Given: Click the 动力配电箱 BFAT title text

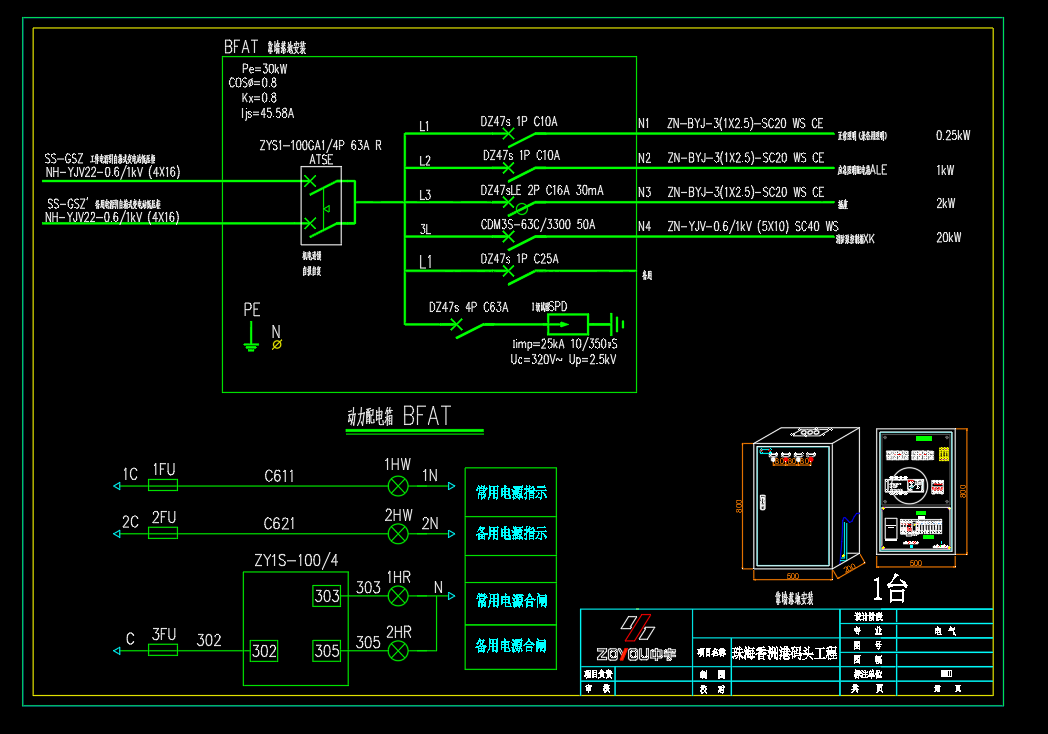Looking at the screenshot, I should coord(400,416).
